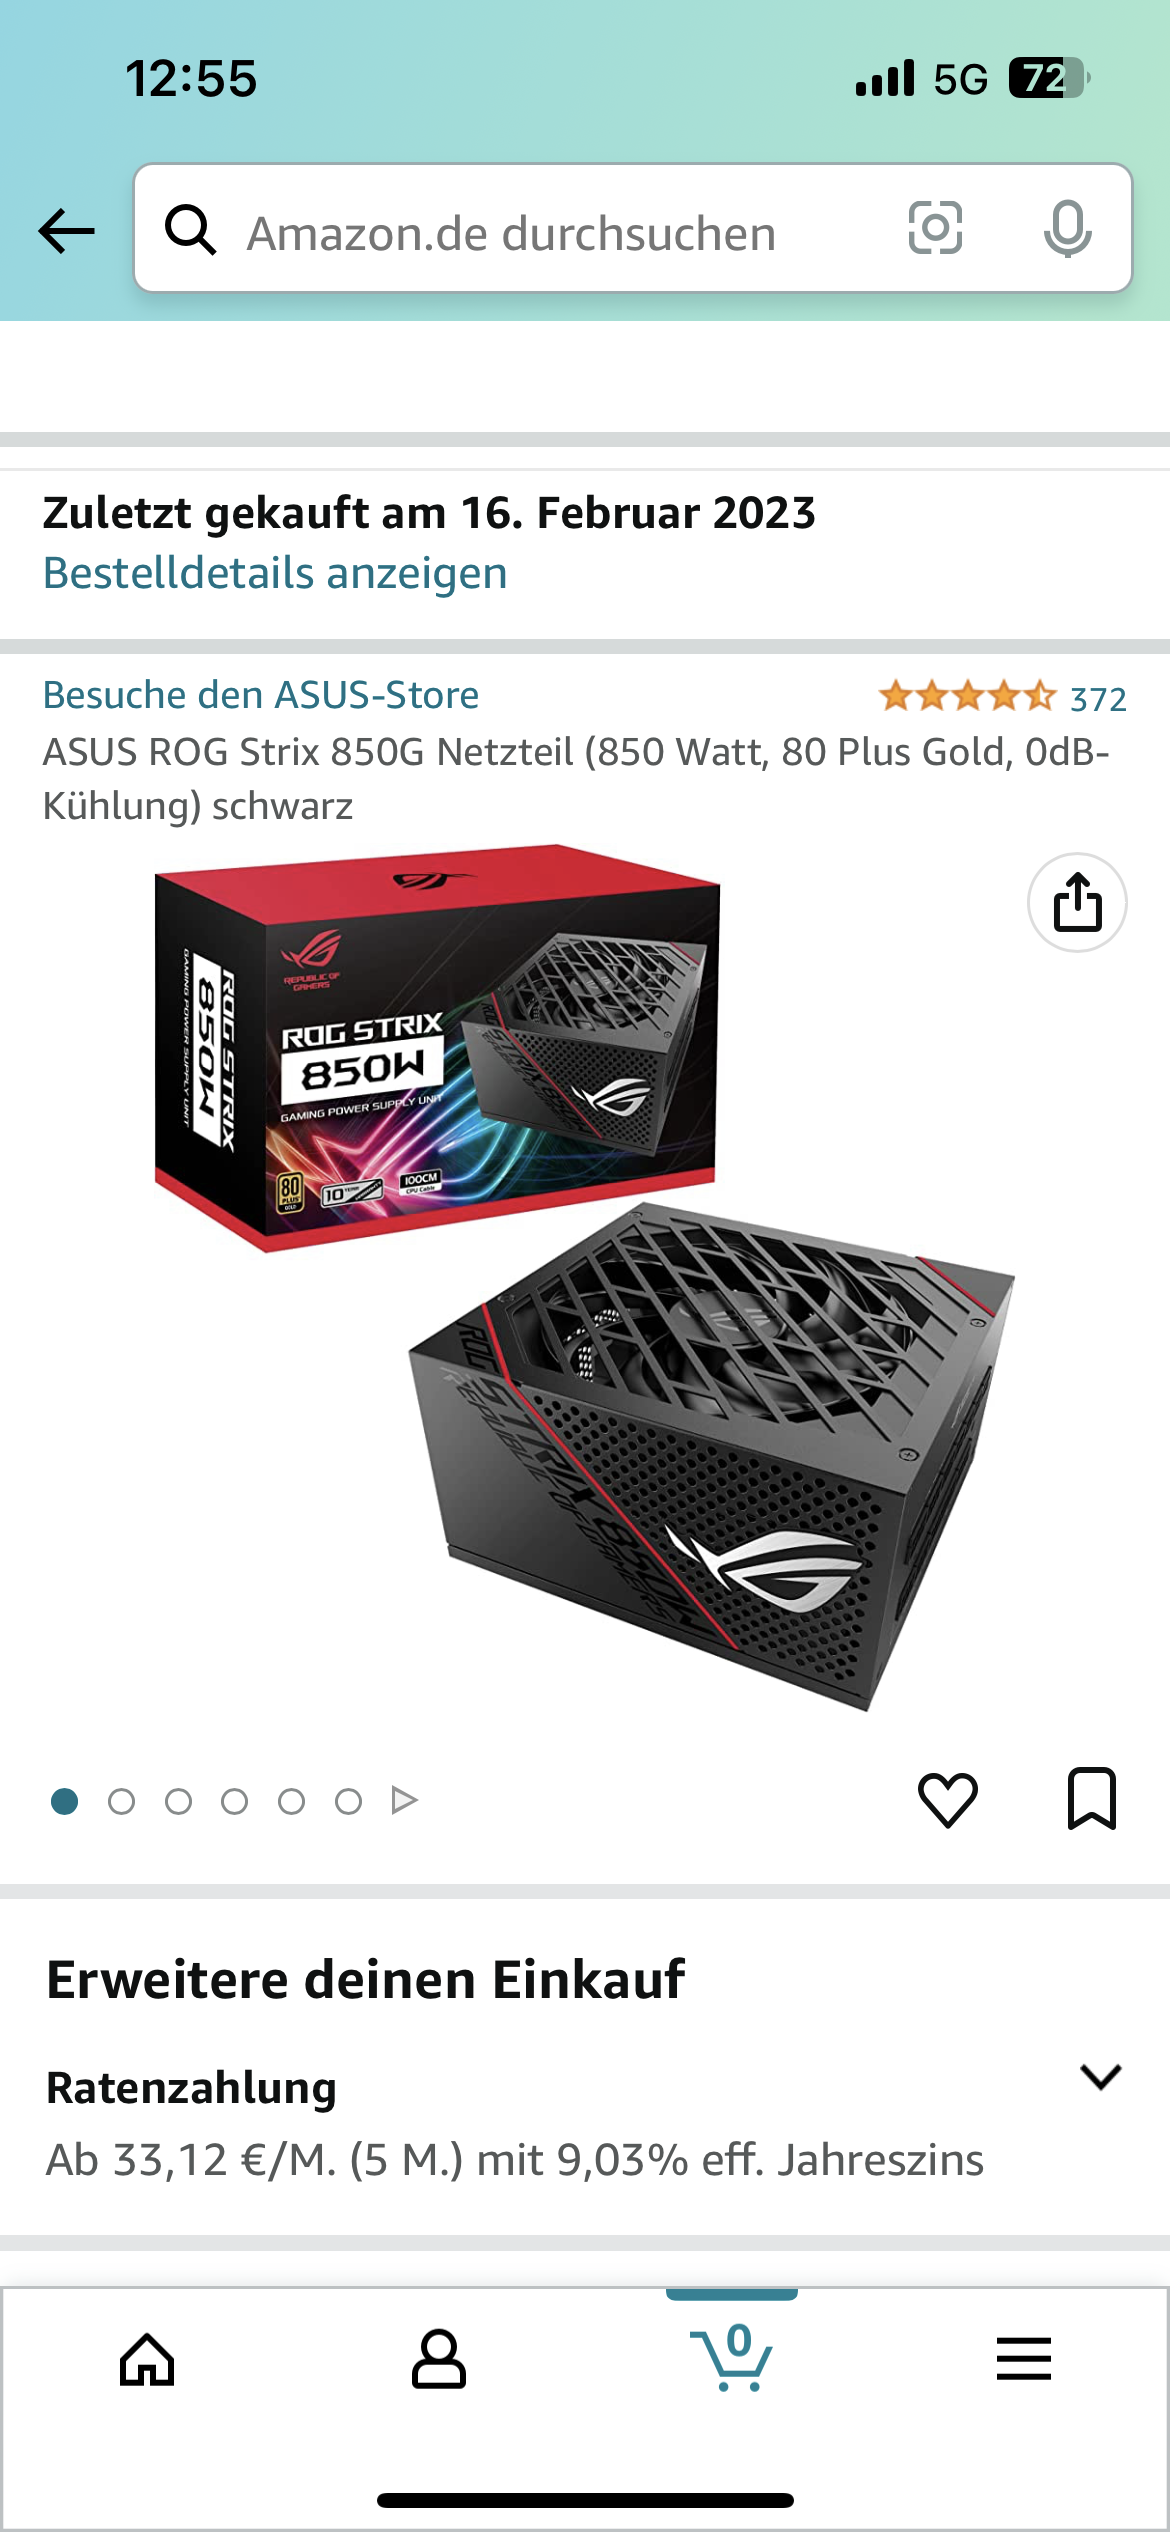Tap the microphone voice search icon
The height and width of the screenshot is (2532, 1170).
pos(1067,229)
